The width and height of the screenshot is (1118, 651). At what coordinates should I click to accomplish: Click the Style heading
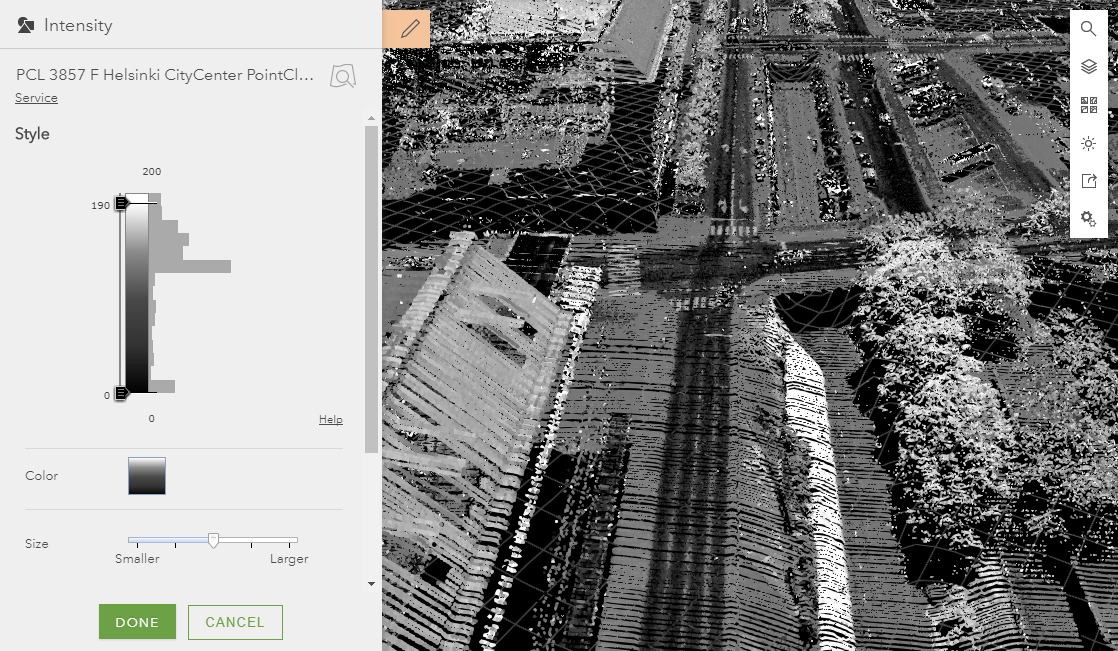(32, 134)
